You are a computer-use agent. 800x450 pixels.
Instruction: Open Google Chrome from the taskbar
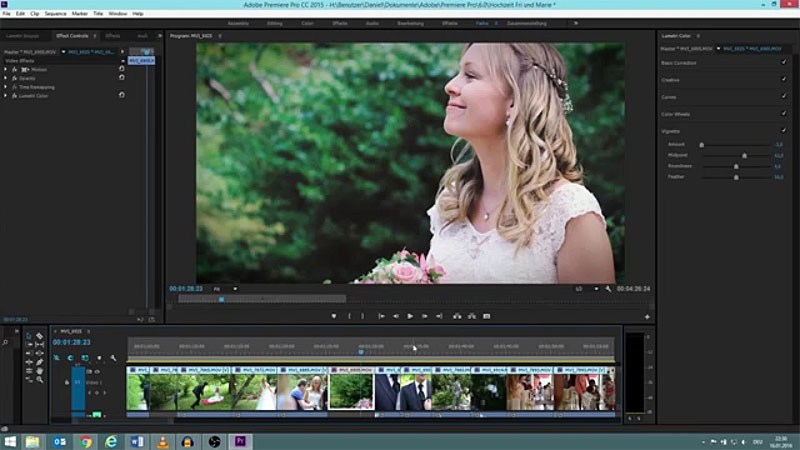coord(86,441)
